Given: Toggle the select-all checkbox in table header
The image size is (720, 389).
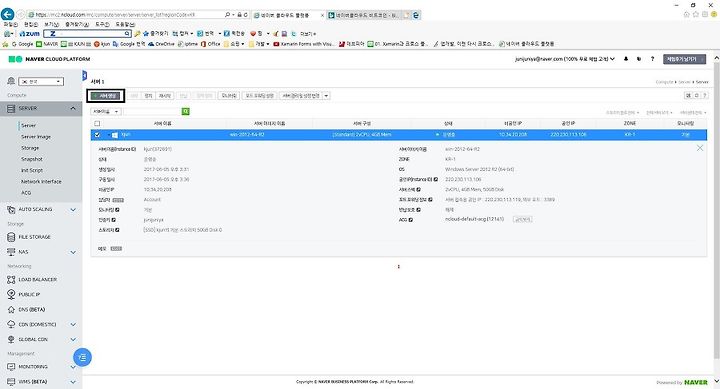Looking at the screenshot, I should pos(97,124).
